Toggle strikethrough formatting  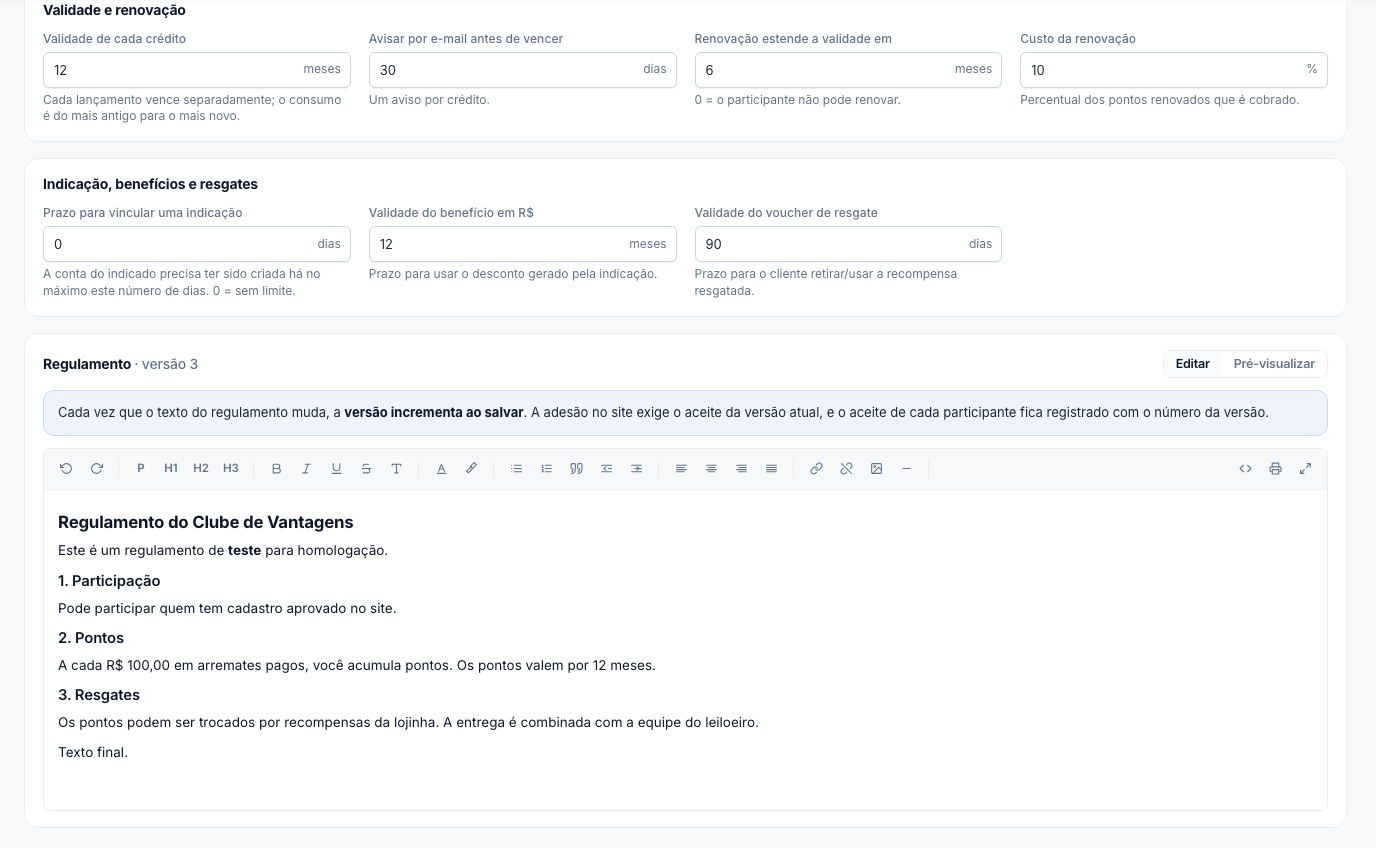[366, 468]
